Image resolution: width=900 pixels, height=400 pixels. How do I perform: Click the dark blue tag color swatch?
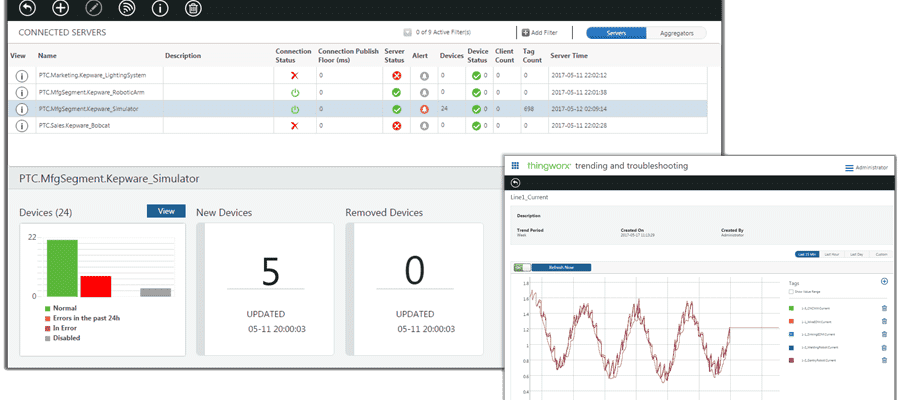(x=792, y=347)
